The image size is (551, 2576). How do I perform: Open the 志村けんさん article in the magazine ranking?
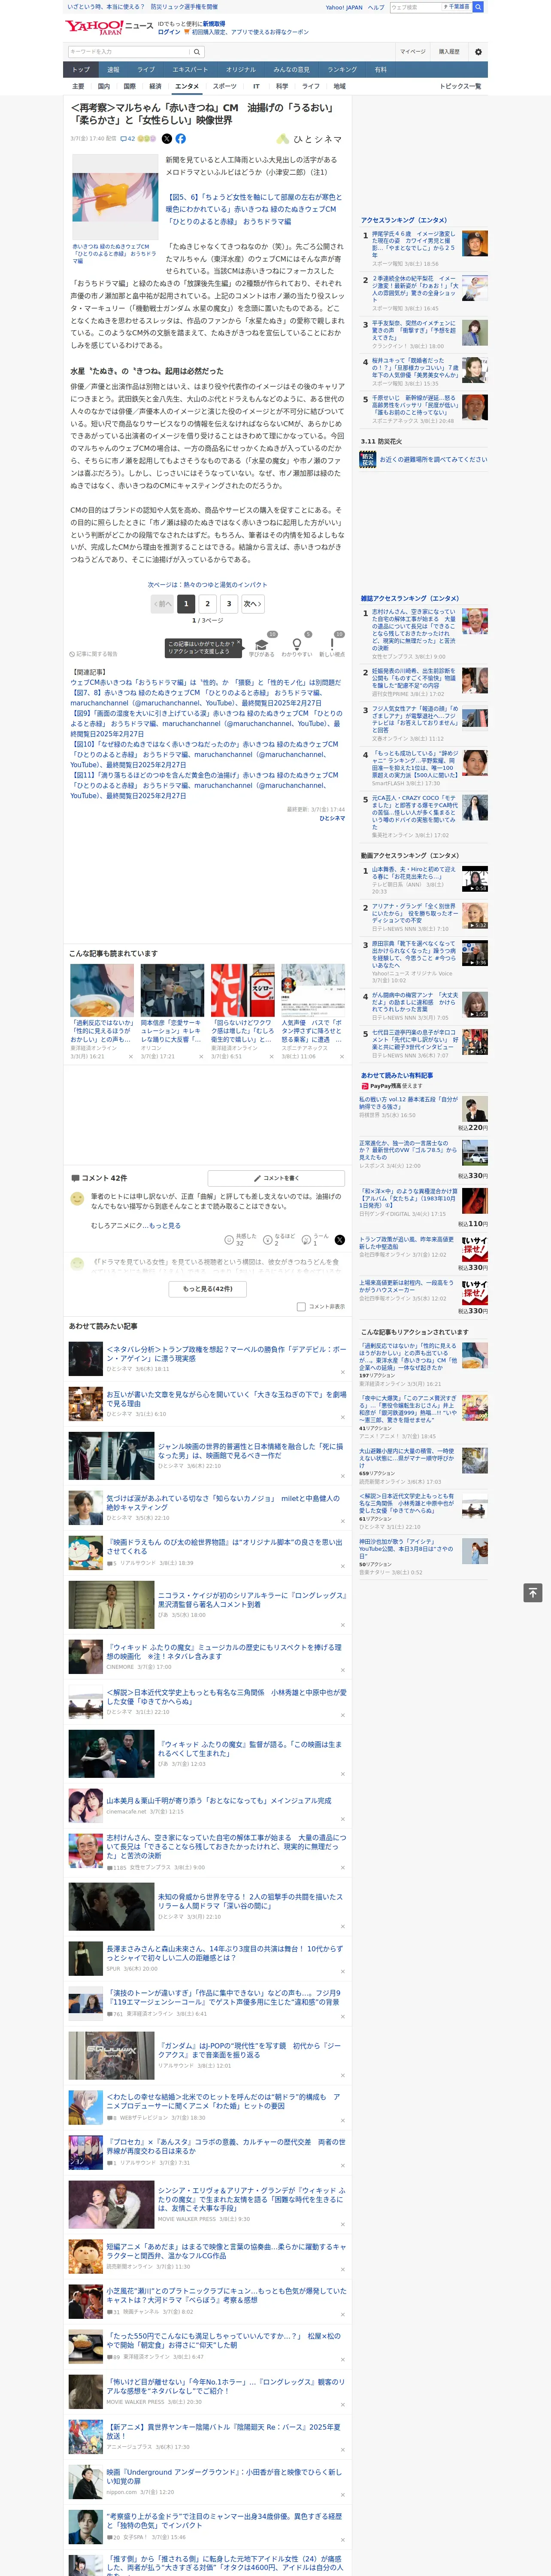414,630
